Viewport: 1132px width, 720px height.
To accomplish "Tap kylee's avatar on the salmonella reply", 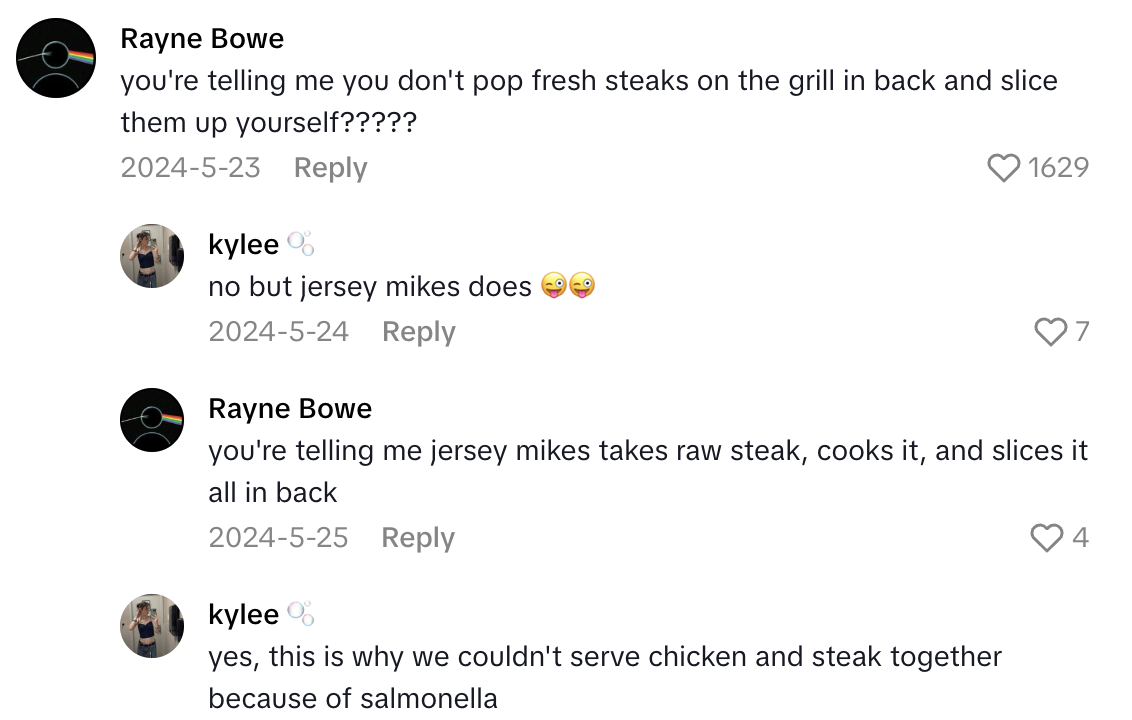I will [151, 626].
